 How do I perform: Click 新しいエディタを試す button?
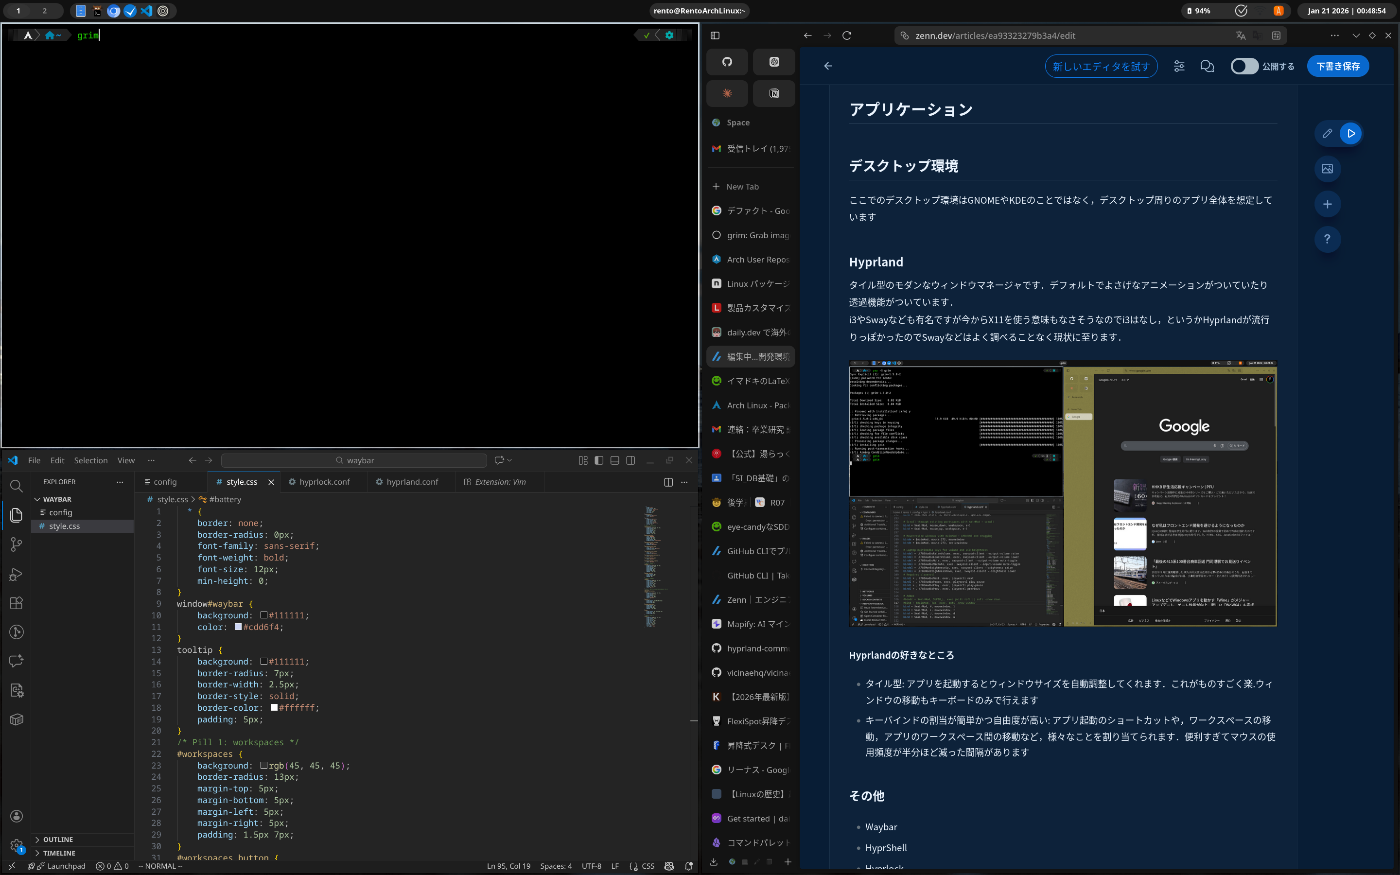click(x=1101, y=66)
